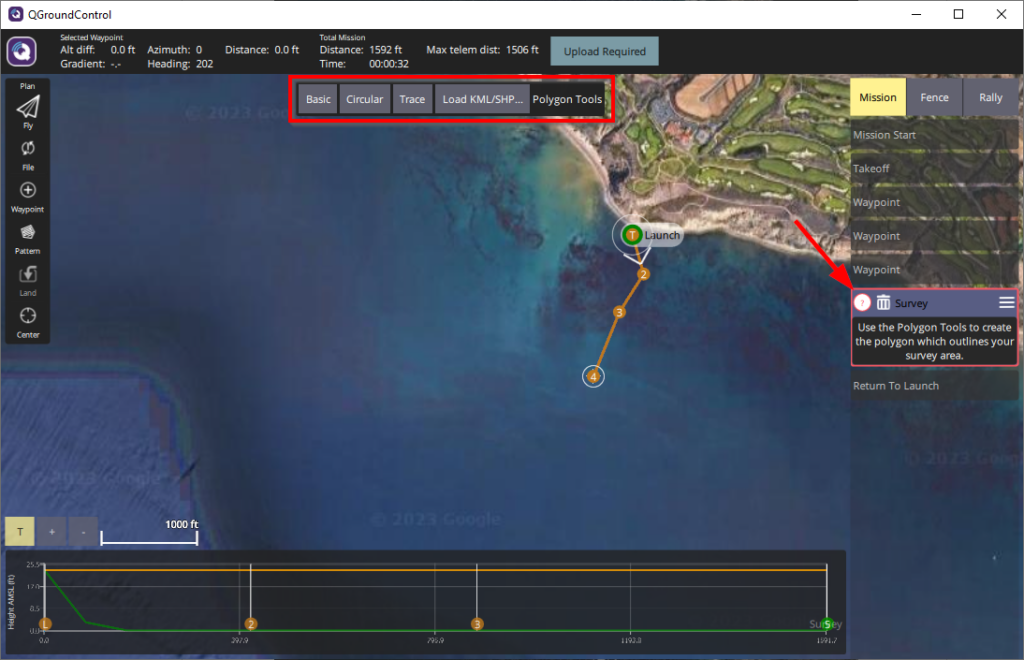Switch to Fly view icon
This screenshot has height=660, width=1024.
pyautogui.click(x=28, y=108)
